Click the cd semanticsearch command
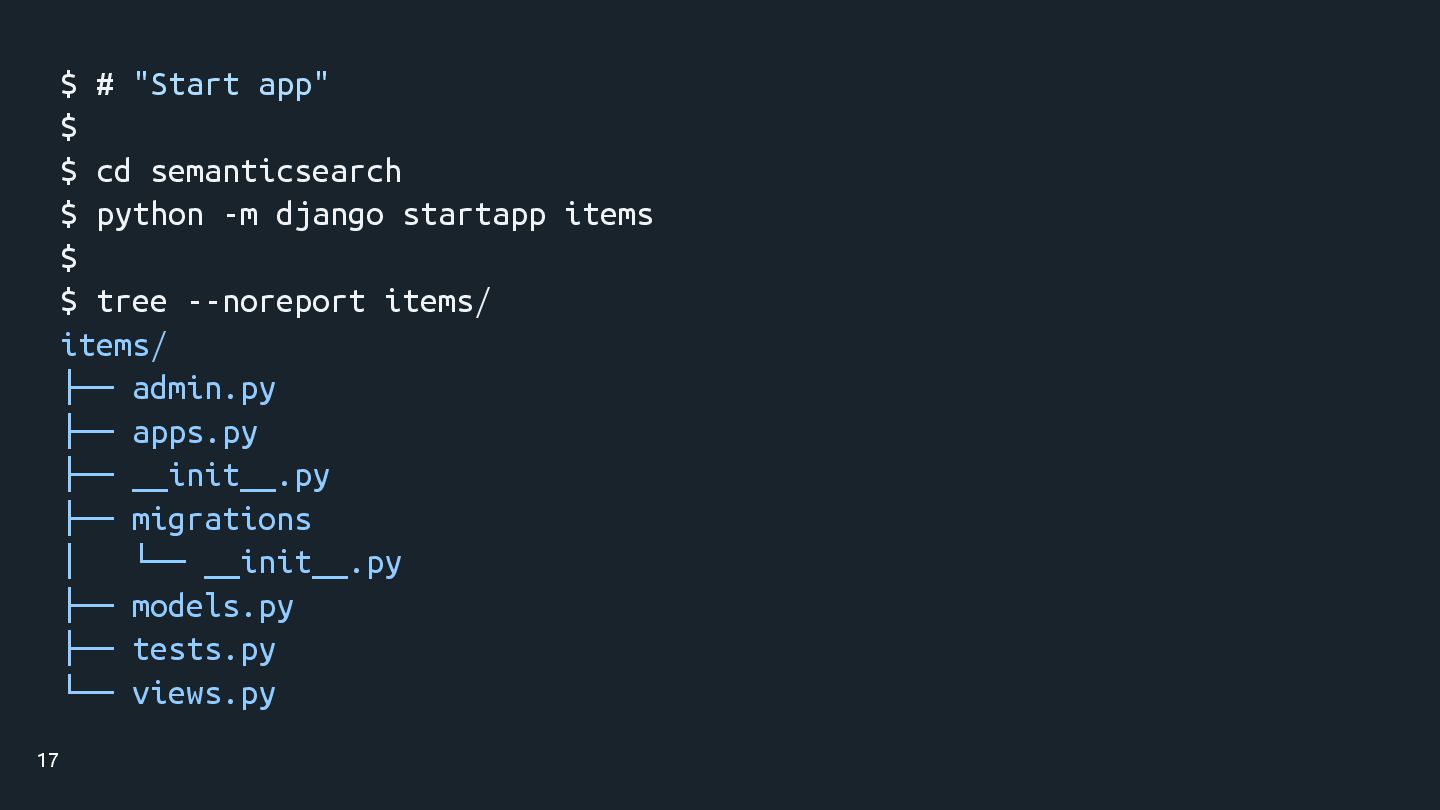The image size is (1440, 810). 249,171
